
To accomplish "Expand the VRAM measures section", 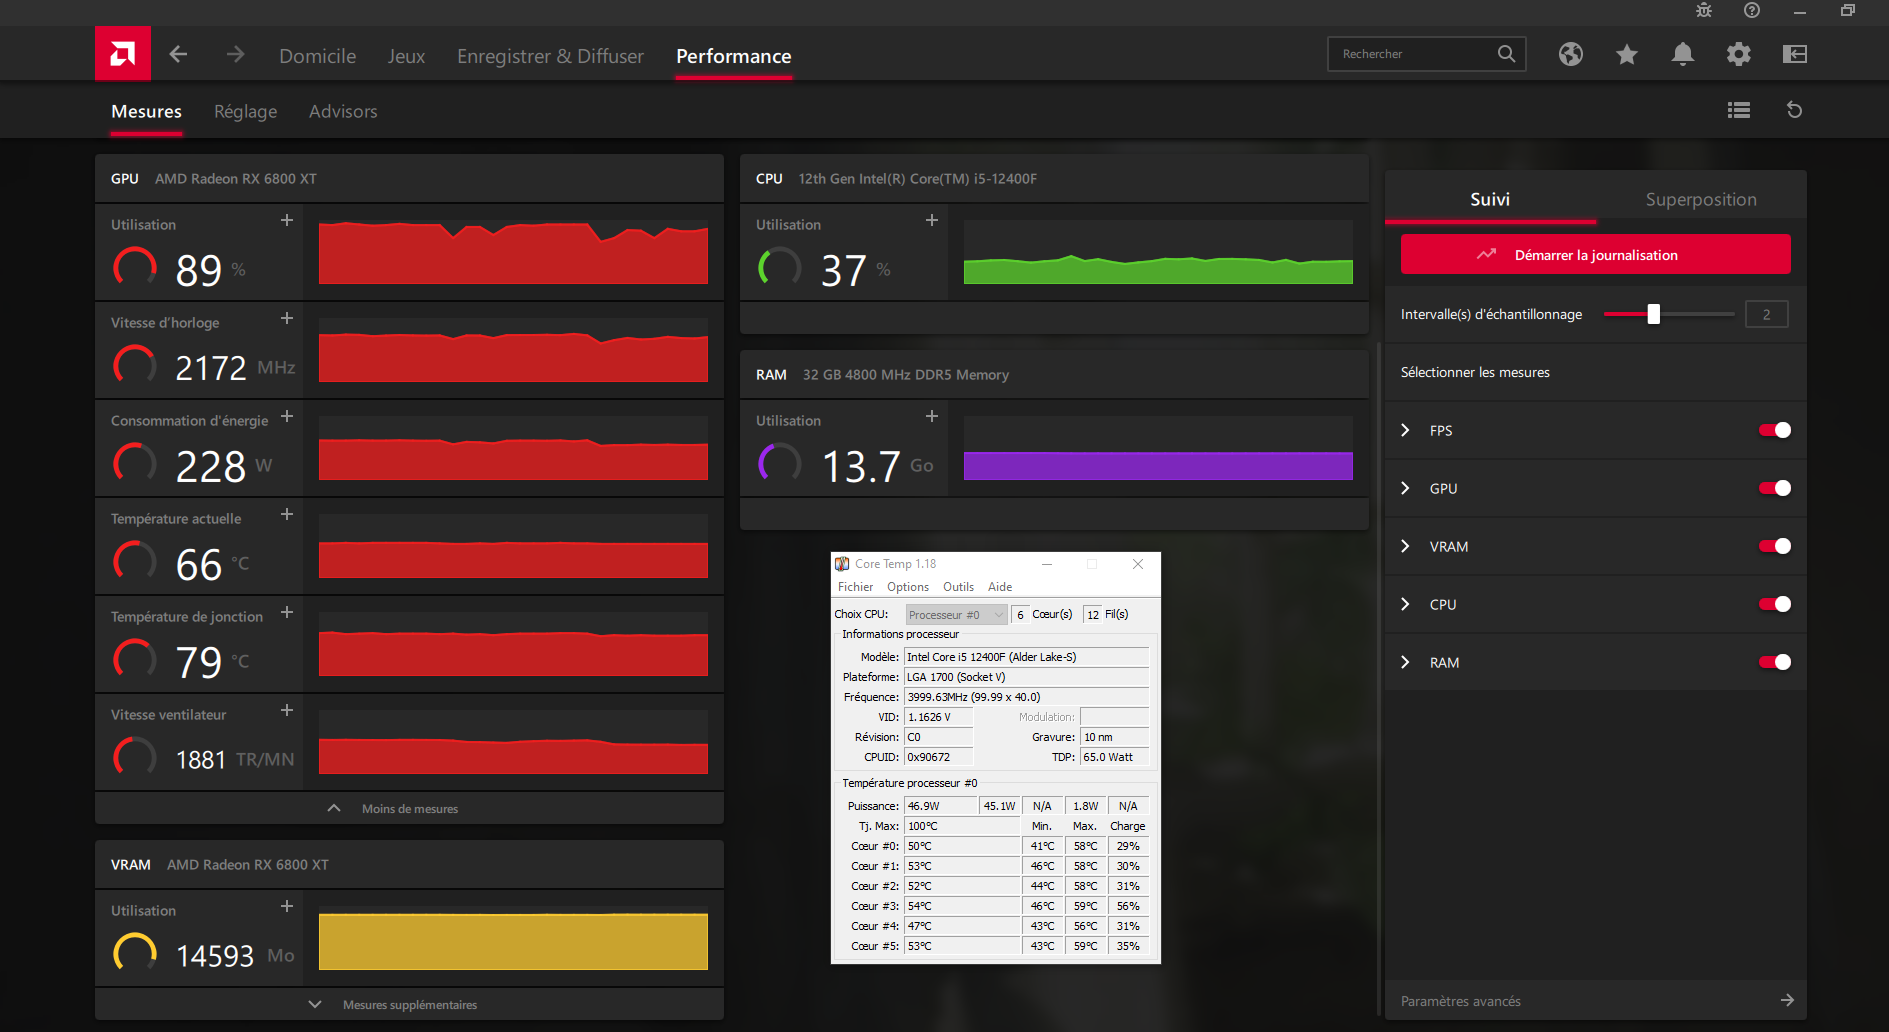I will (x=1405, y=546).
